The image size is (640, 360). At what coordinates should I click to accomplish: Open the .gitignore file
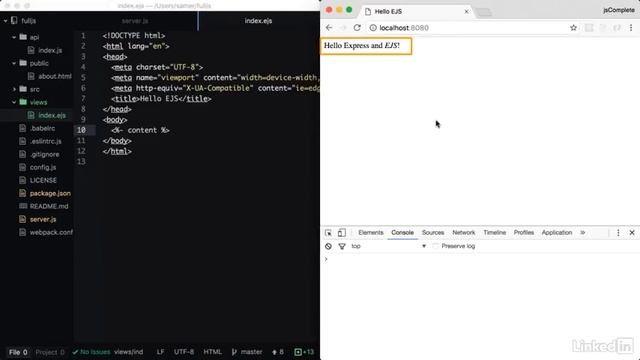coord(44,154)
